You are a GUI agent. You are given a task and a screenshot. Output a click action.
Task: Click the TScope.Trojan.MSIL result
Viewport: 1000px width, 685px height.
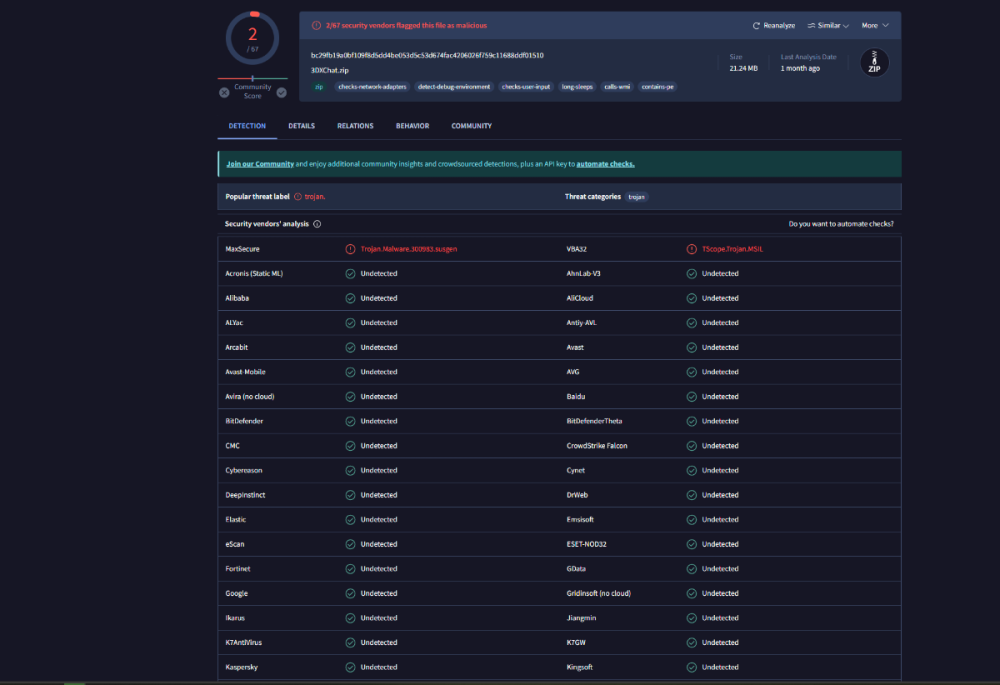coord(732,249)
